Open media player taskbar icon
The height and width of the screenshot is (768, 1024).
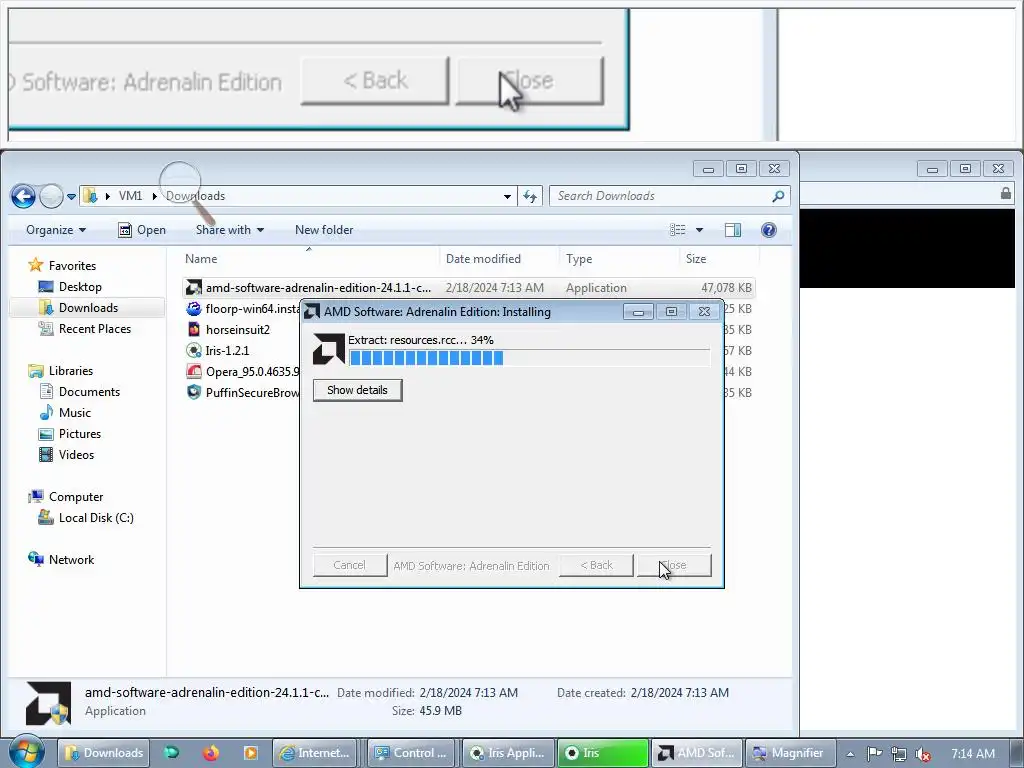pos(250,753)
